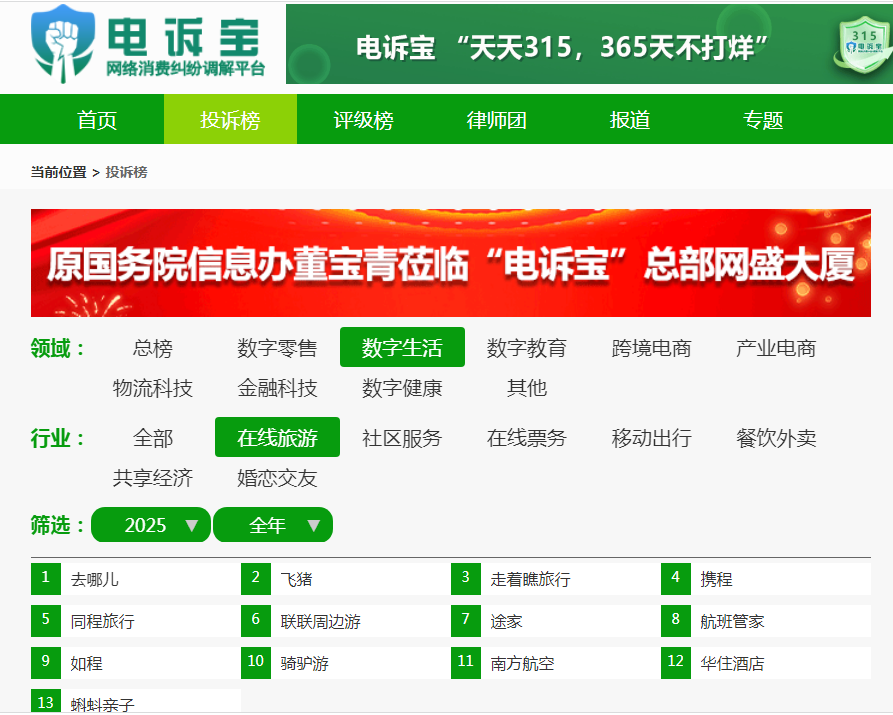This screenshot has width=893, height=715.
Task: Select 全部 in the industry row
Action: pyautogui.click(x=153, y=438)
